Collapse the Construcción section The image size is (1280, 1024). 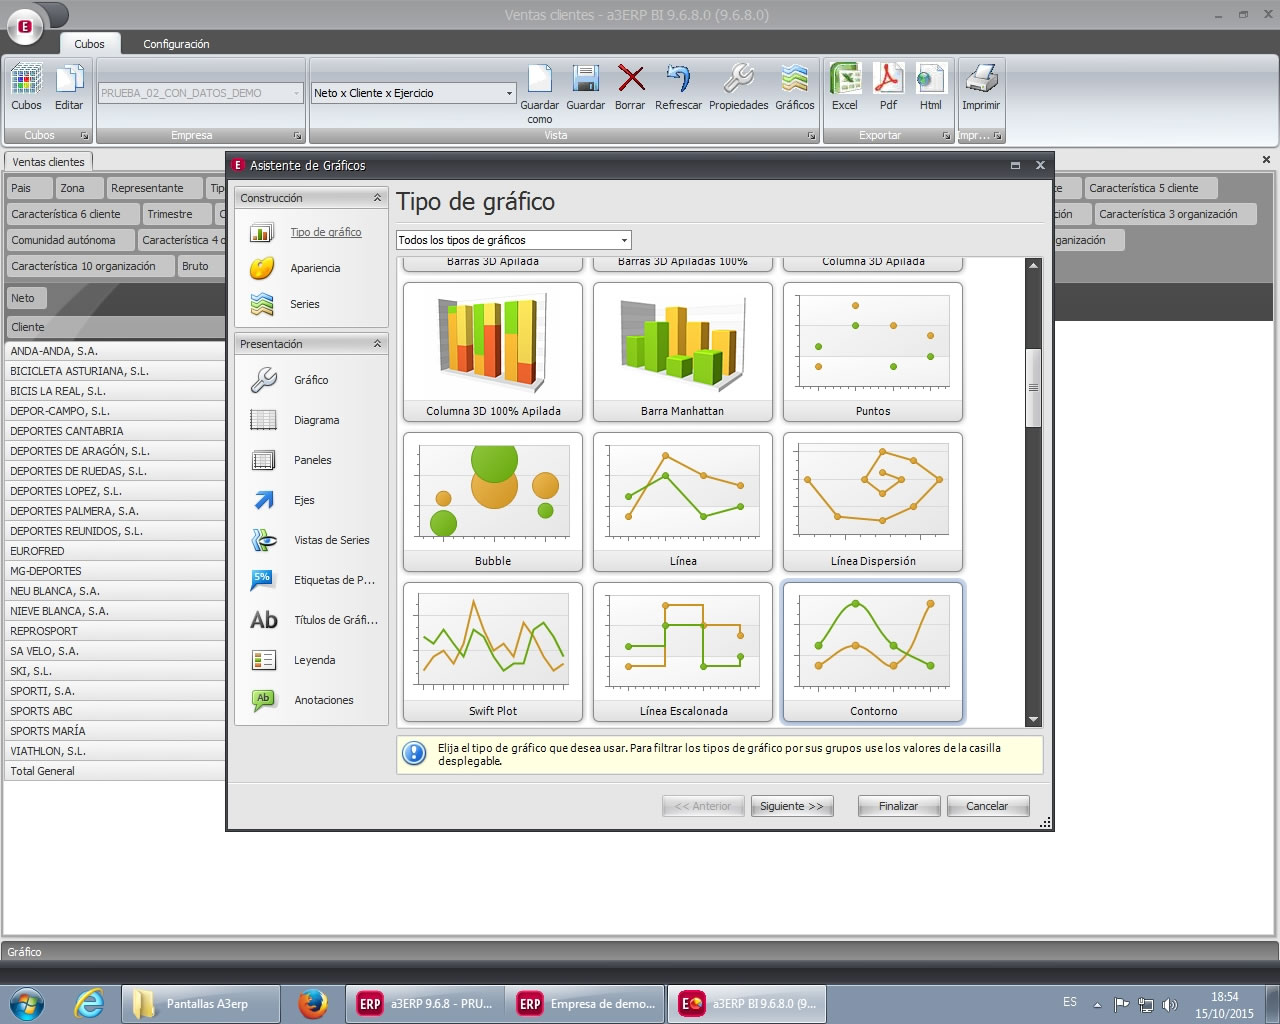[x=377, y=198]
